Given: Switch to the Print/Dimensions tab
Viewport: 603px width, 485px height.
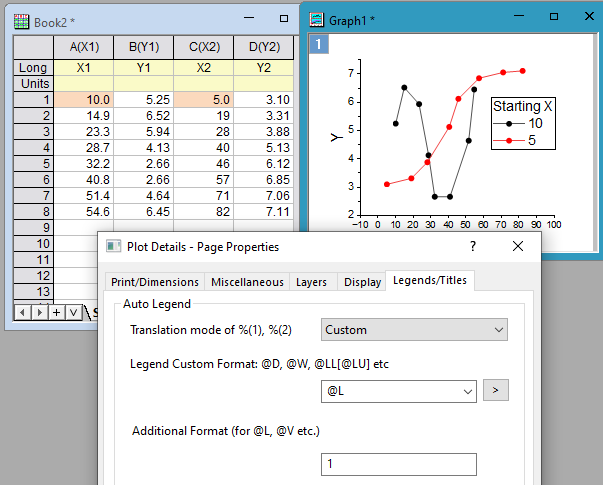Looking at the screenshot, I should click(153, 282).
